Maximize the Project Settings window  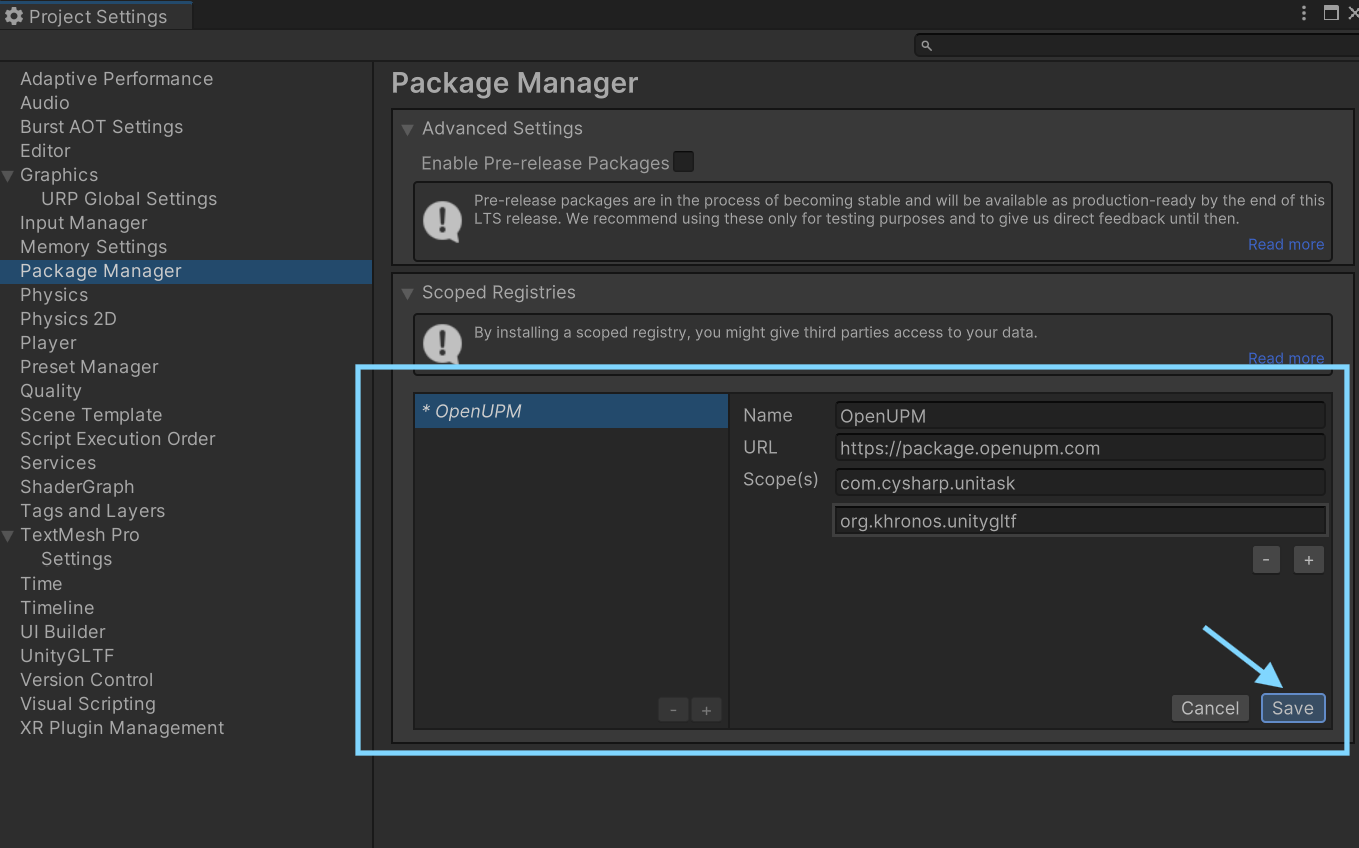pyautogui.click(x=1331, y=13)
